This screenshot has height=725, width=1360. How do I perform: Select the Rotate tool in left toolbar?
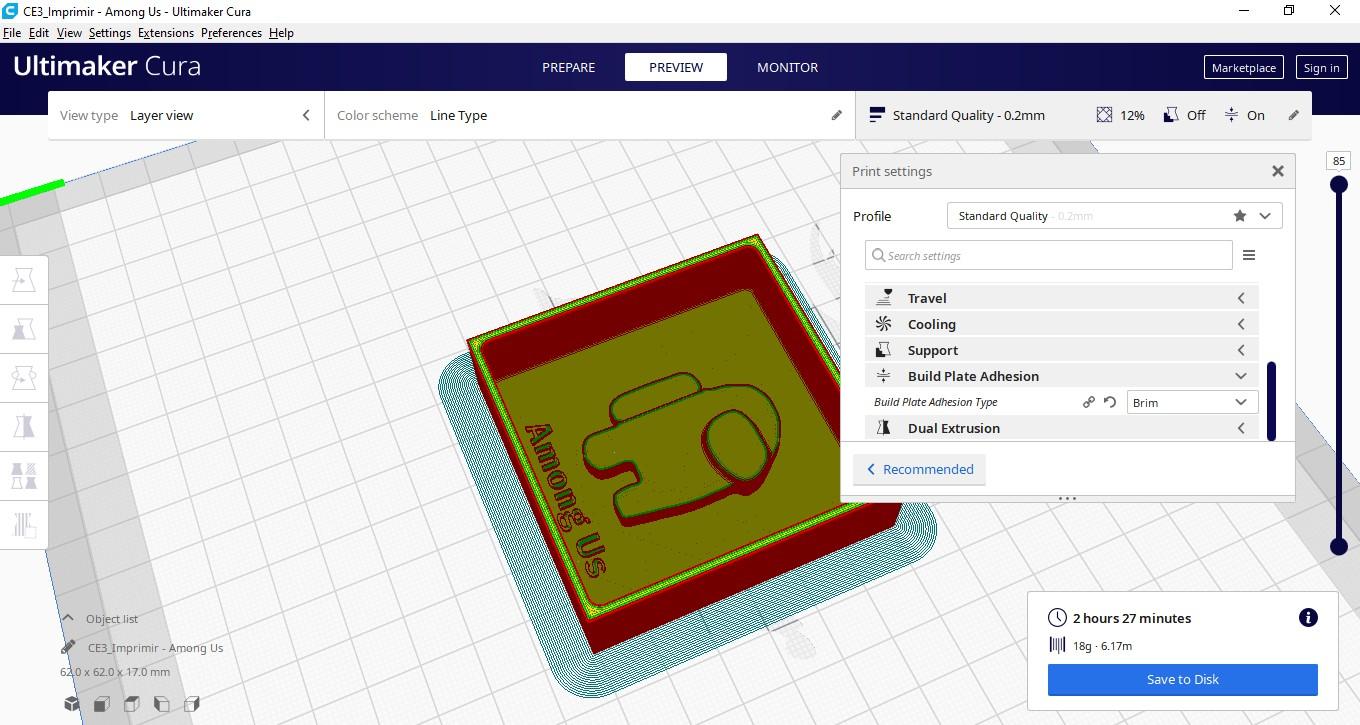24,378
